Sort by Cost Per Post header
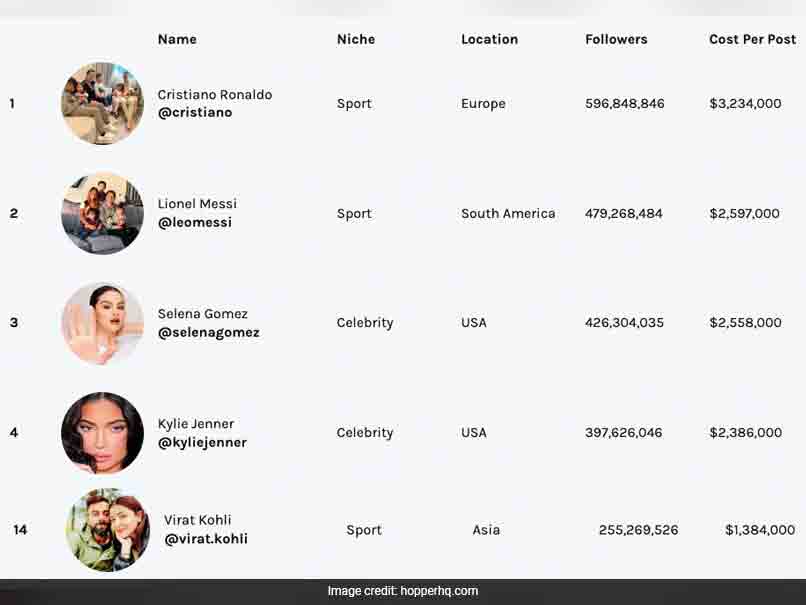This screenshot has width=806, height=605. [x=753, y=39]
